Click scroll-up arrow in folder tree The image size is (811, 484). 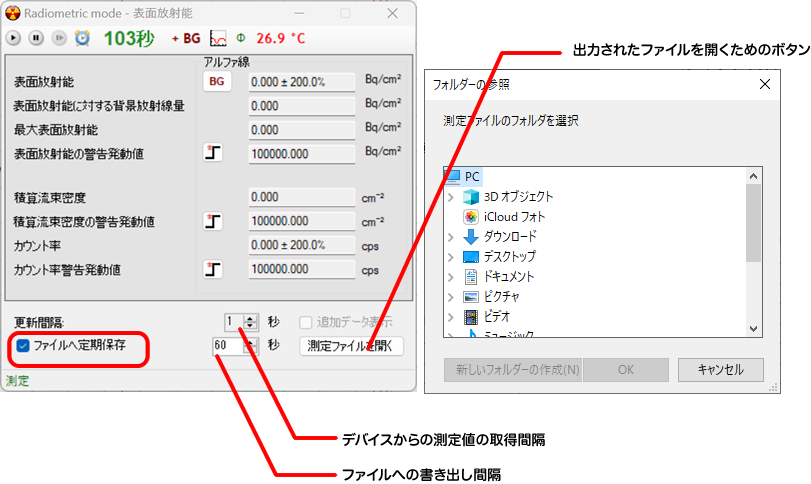(x=754, y=176)
